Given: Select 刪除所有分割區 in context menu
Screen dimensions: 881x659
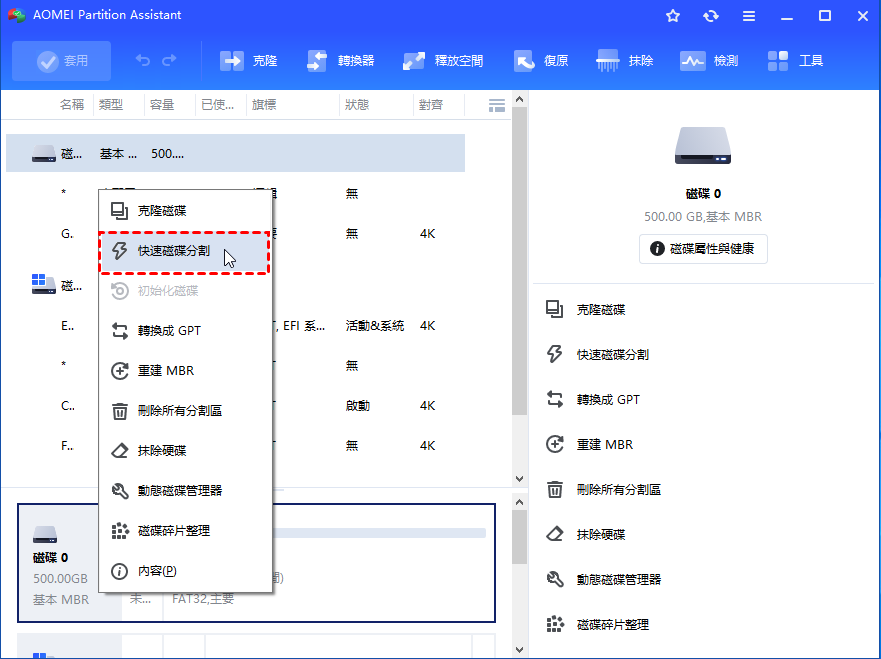Looking at the screenshot, I should click(185, 411).
